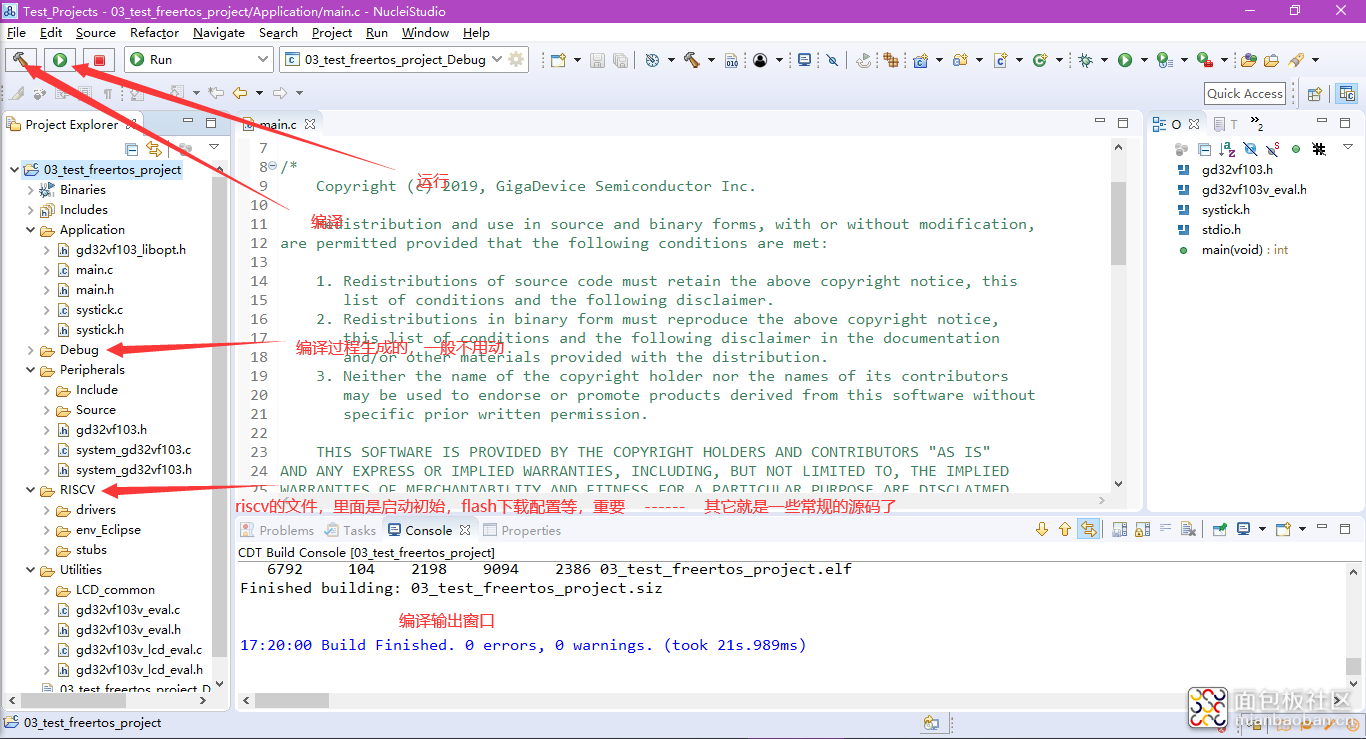Click the Search flashlight toolbar icon
The image size is (1366, 739).
click(1296, 60)
